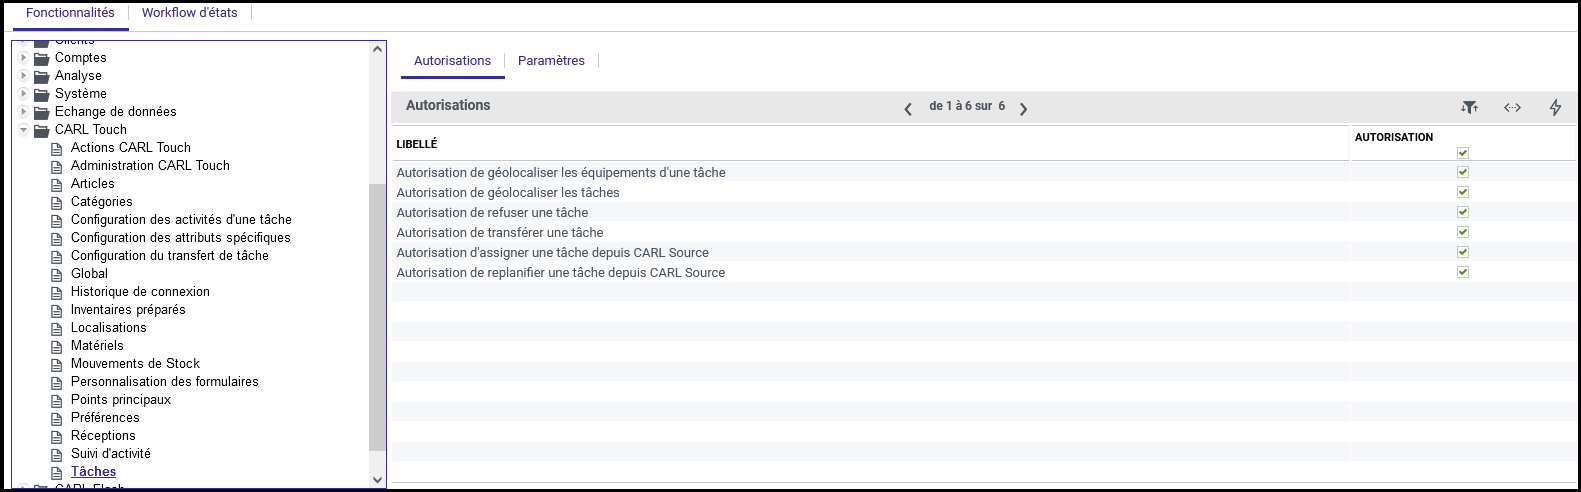Expand the Analyse folder
The width and height of the screenshot is (1581, 492).
(24, 76)
